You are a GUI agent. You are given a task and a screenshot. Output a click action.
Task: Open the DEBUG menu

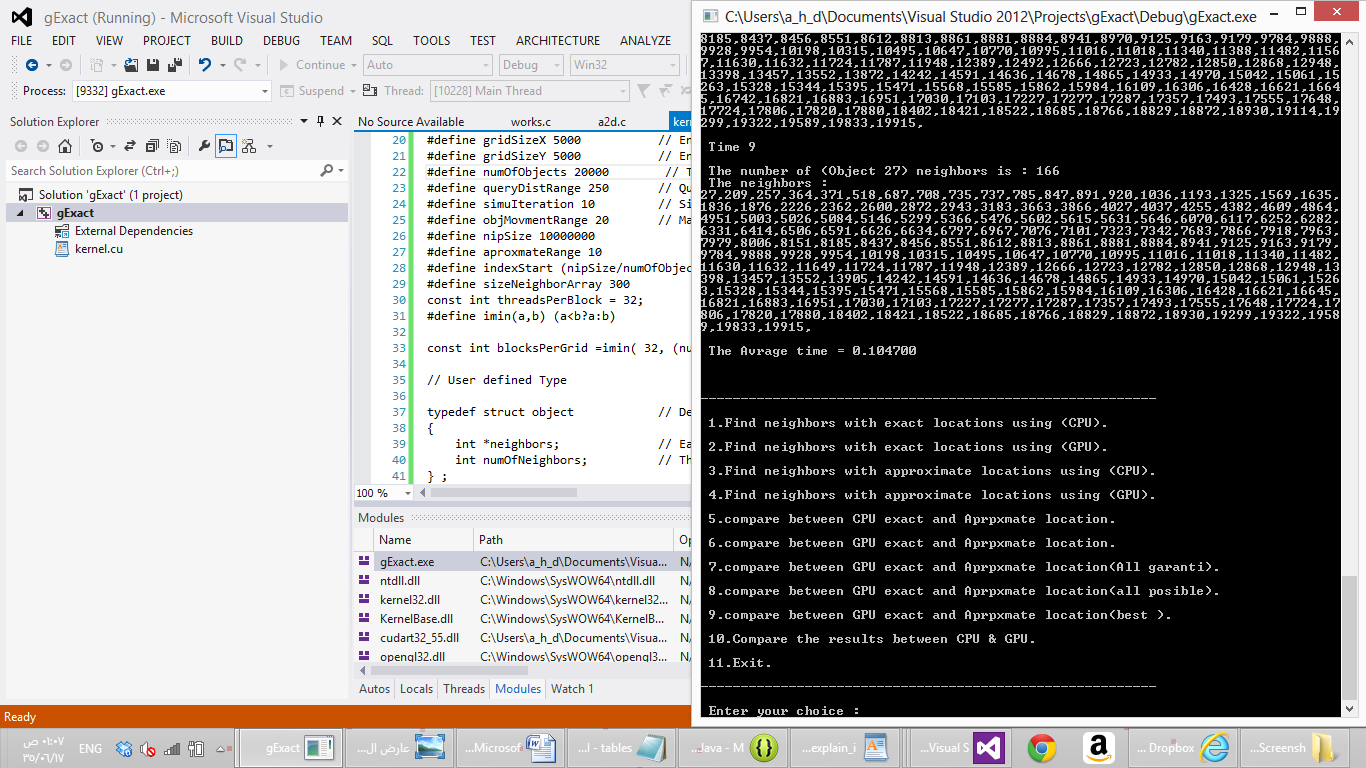(281, 41)
